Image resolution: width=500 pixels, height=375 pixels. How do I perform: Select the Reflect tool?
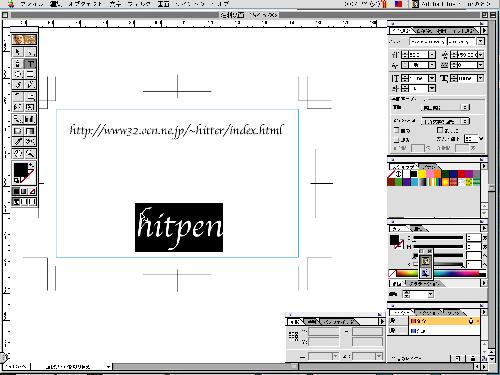click(x=18, y=107)
